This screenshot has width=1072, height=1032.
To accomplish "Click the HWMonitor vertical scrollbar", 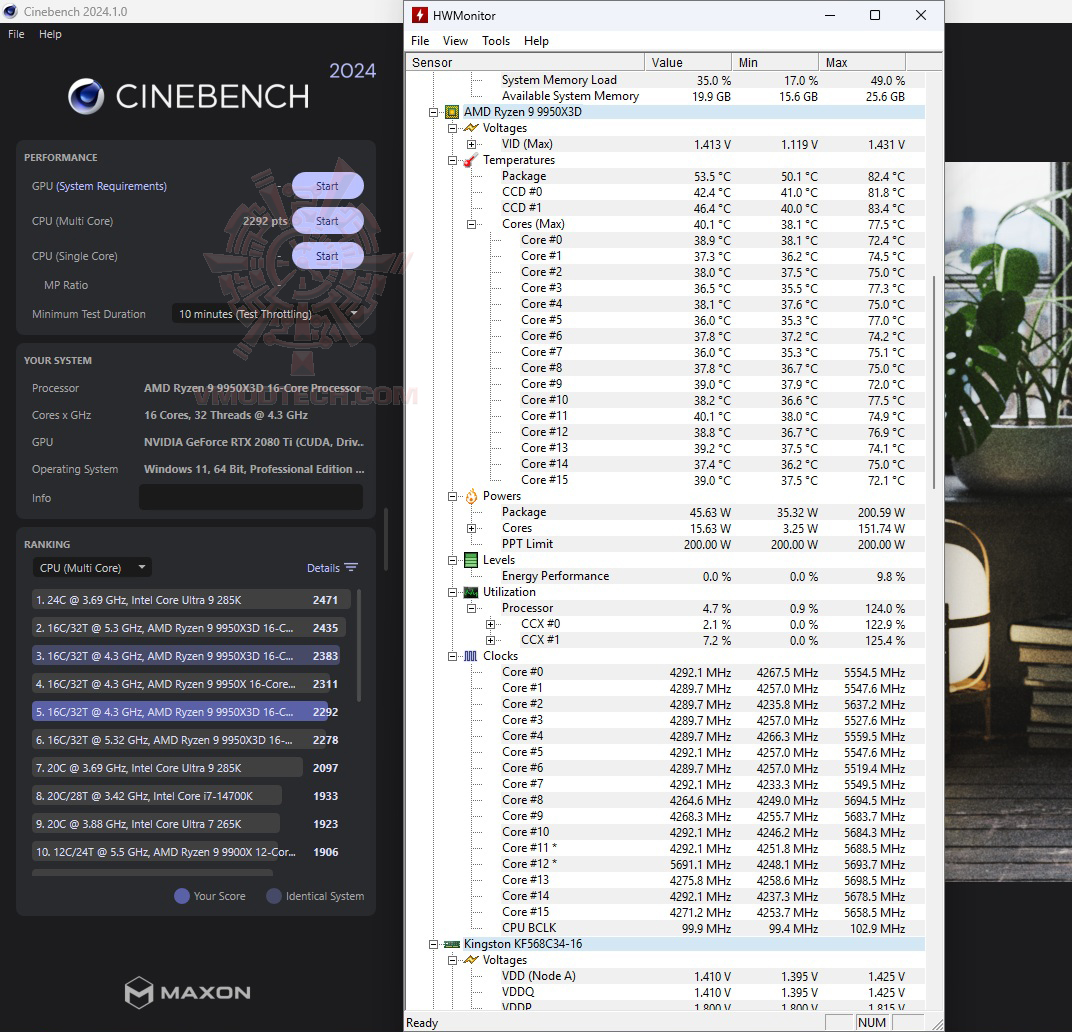I will click(x=934, y=382).
